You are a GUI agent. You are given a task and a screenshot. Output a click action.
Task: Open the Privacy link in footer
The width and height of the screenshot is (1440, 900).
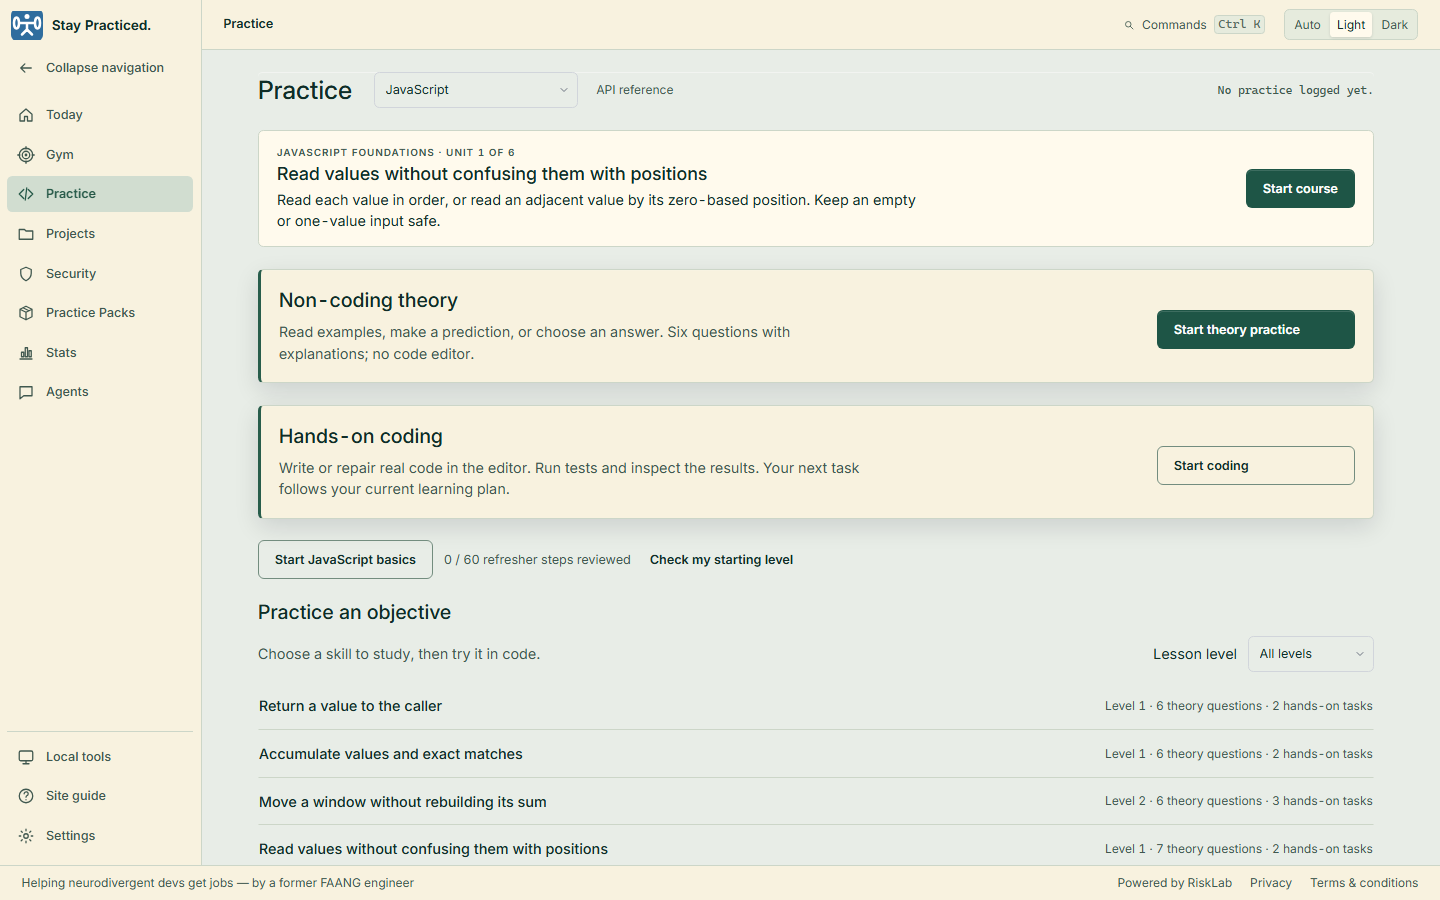[x=1271, y=883]
